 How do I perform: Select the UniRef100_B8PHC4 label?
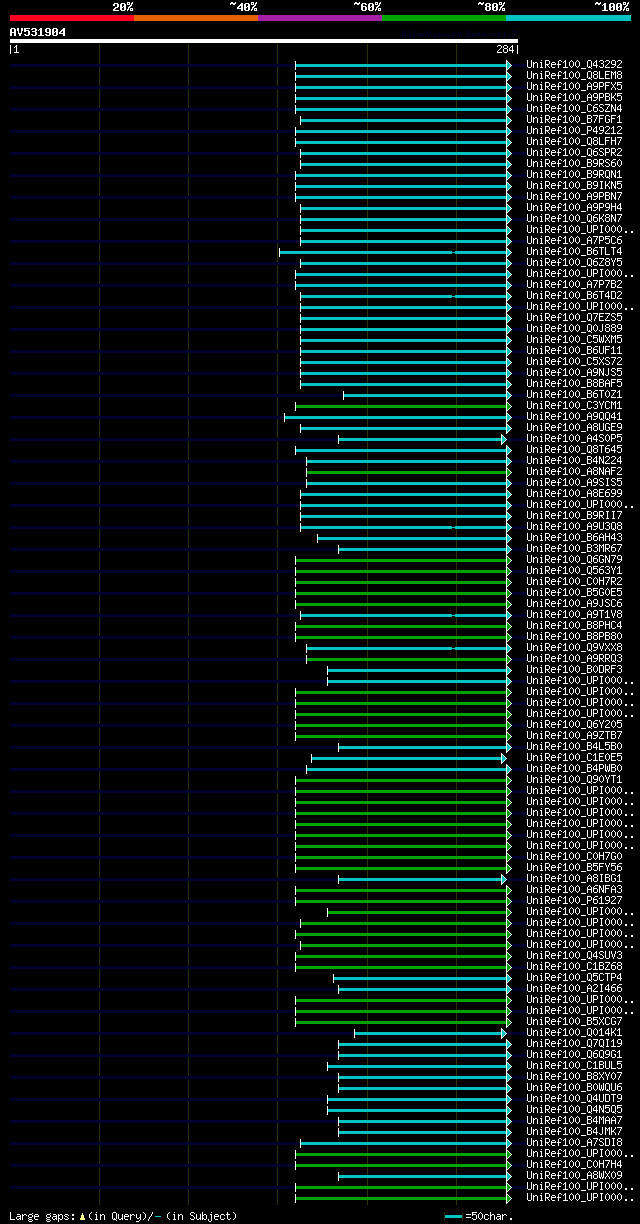pos(574,625)
